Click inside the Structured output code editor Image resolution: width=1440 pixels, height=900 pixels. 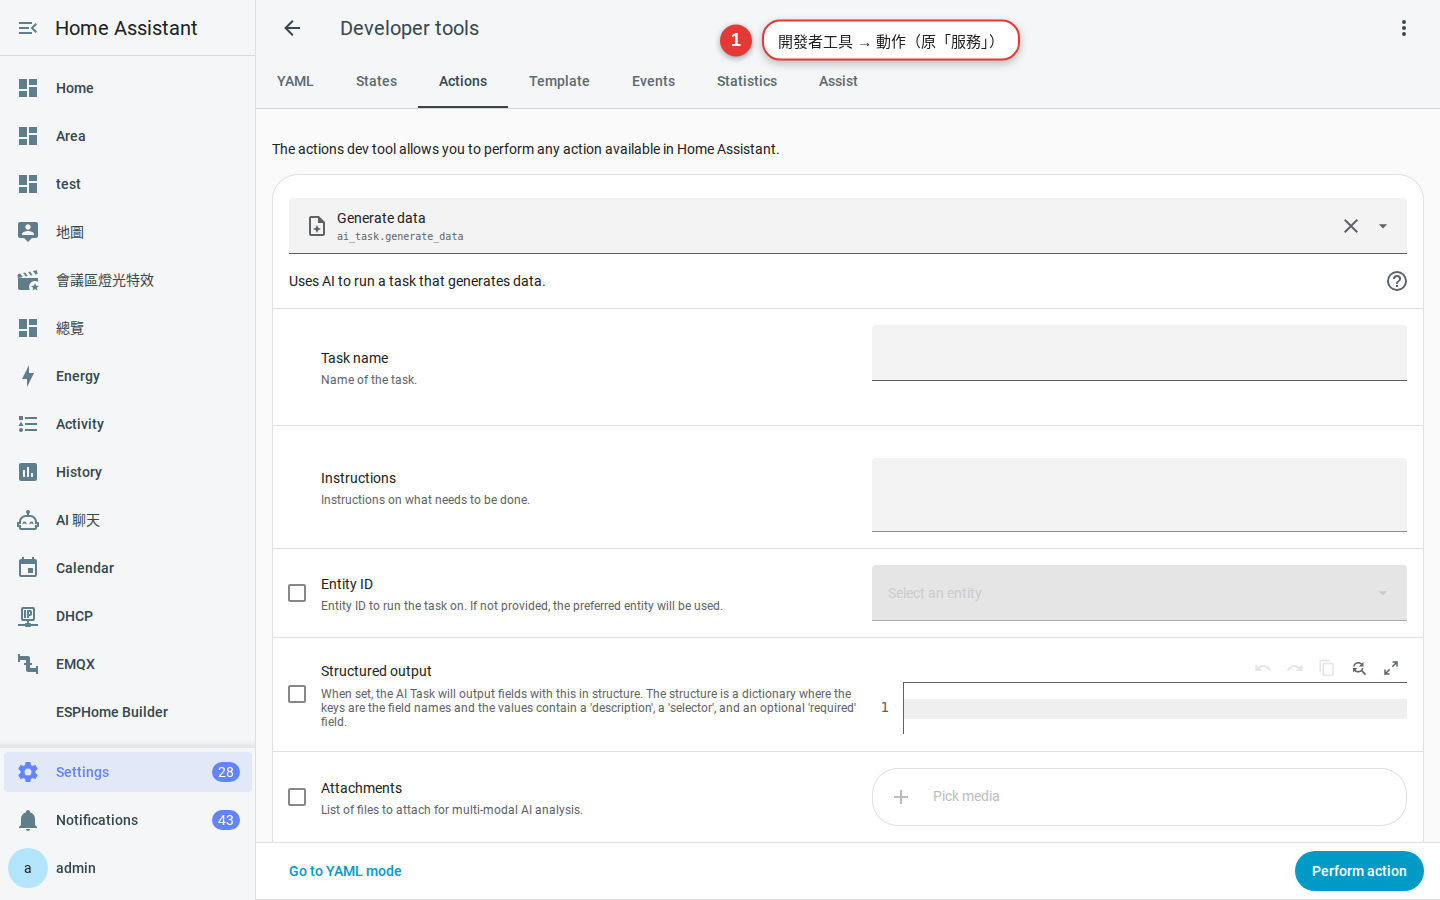1155,708
